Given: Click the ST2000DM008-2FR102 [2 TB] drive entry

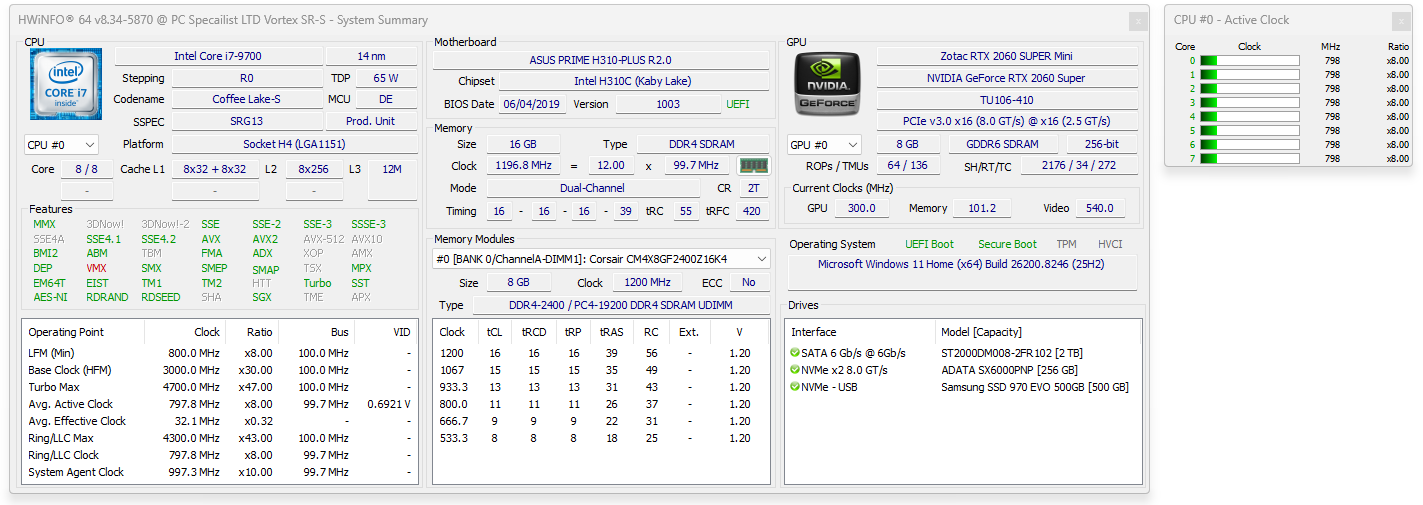Looking at the screenshot, I should [x=1012, y=353].
